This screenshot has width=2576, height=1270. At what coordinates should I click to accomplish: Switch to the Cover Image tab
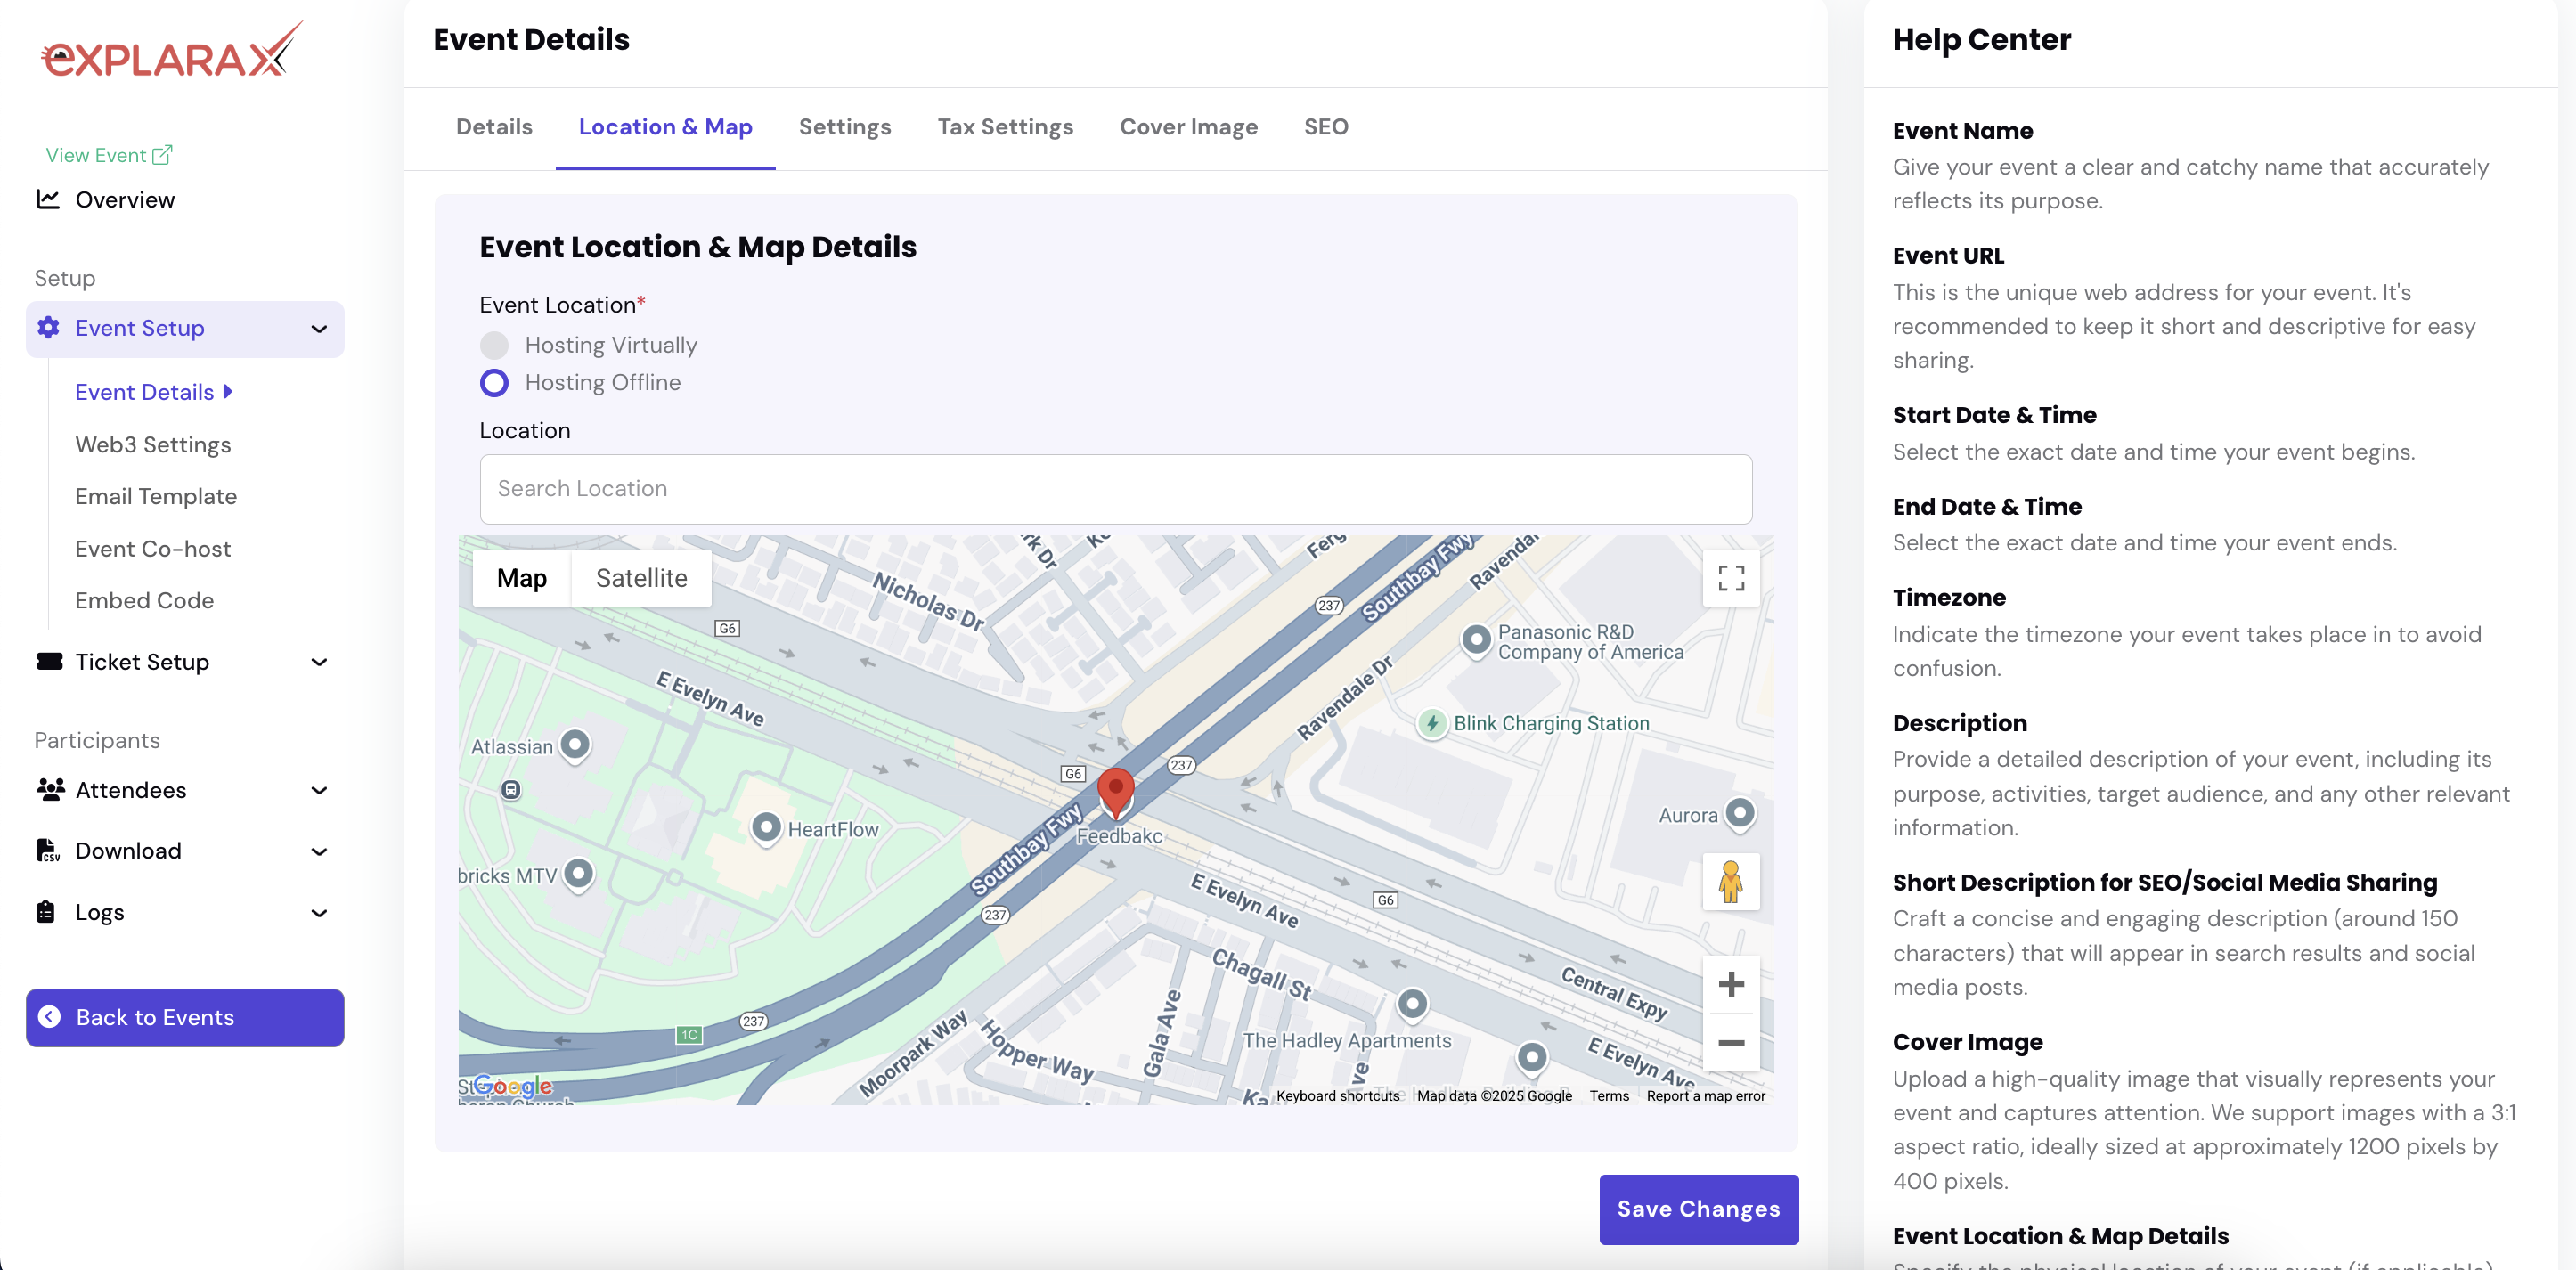[x=1188, y=127]
